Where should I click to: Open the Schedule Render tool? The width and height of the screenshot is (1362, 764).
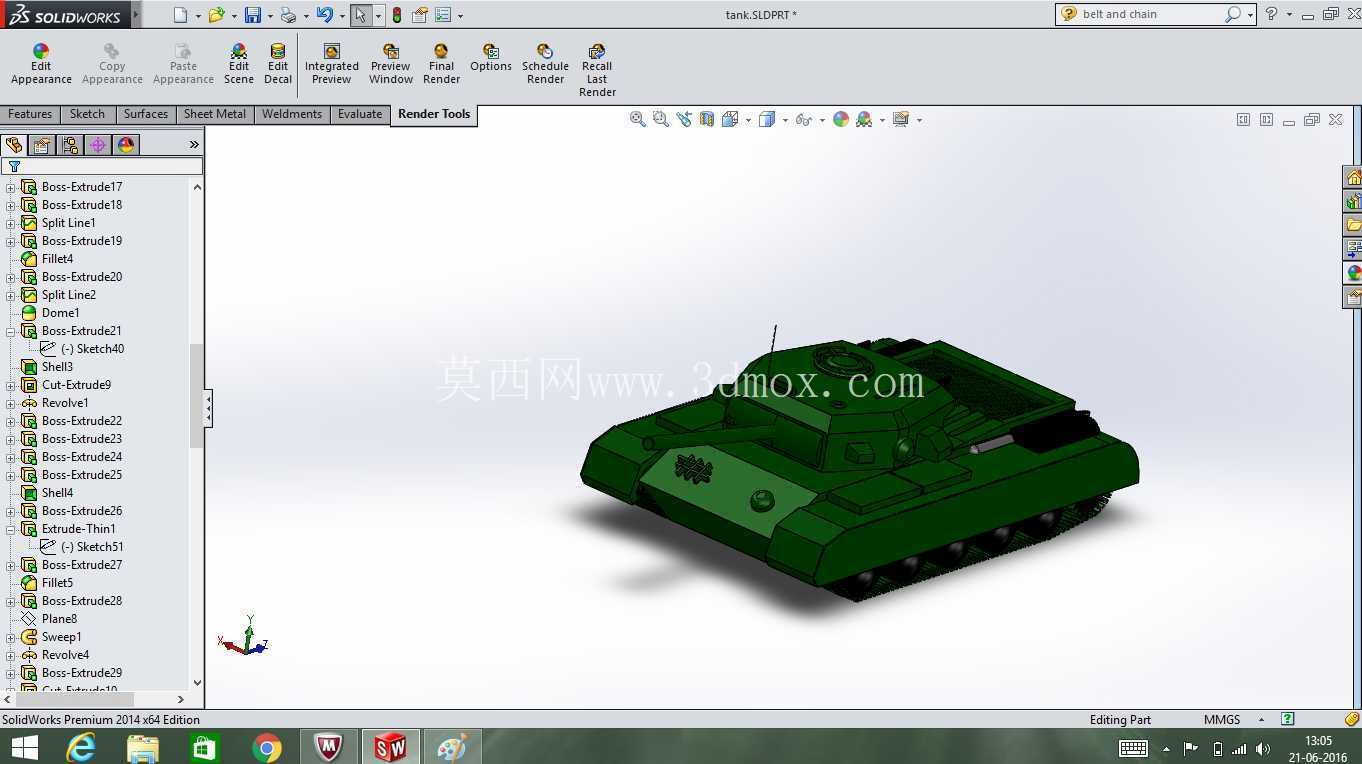pyautogui.click(x=545, y=64)
